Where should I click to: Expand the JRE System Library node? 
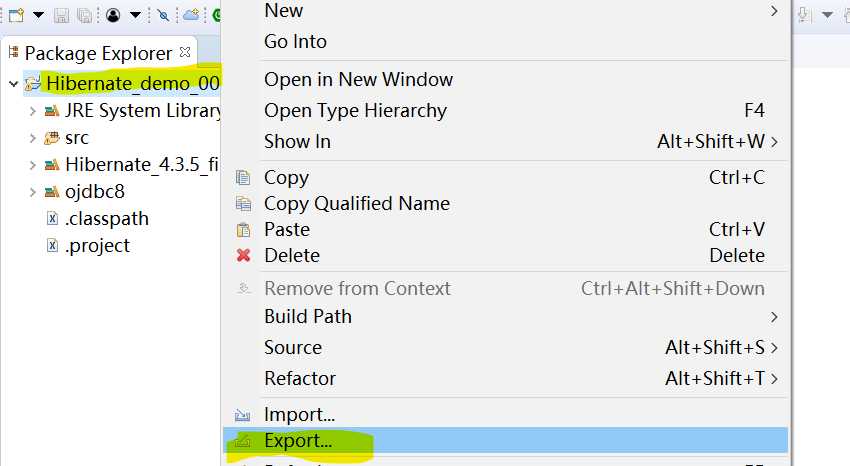(32, 111)
